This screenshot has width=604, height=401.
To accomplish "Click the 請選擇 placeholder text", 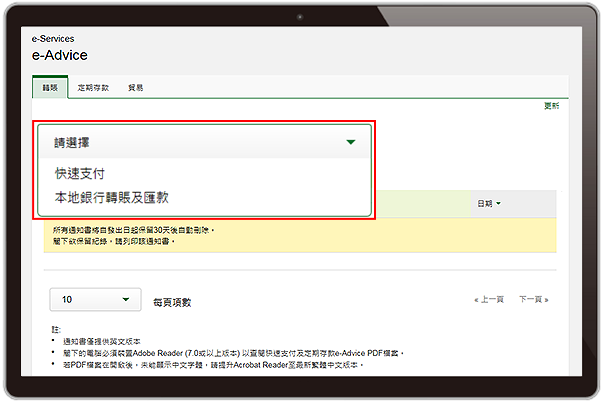I will tap(72, 143).
